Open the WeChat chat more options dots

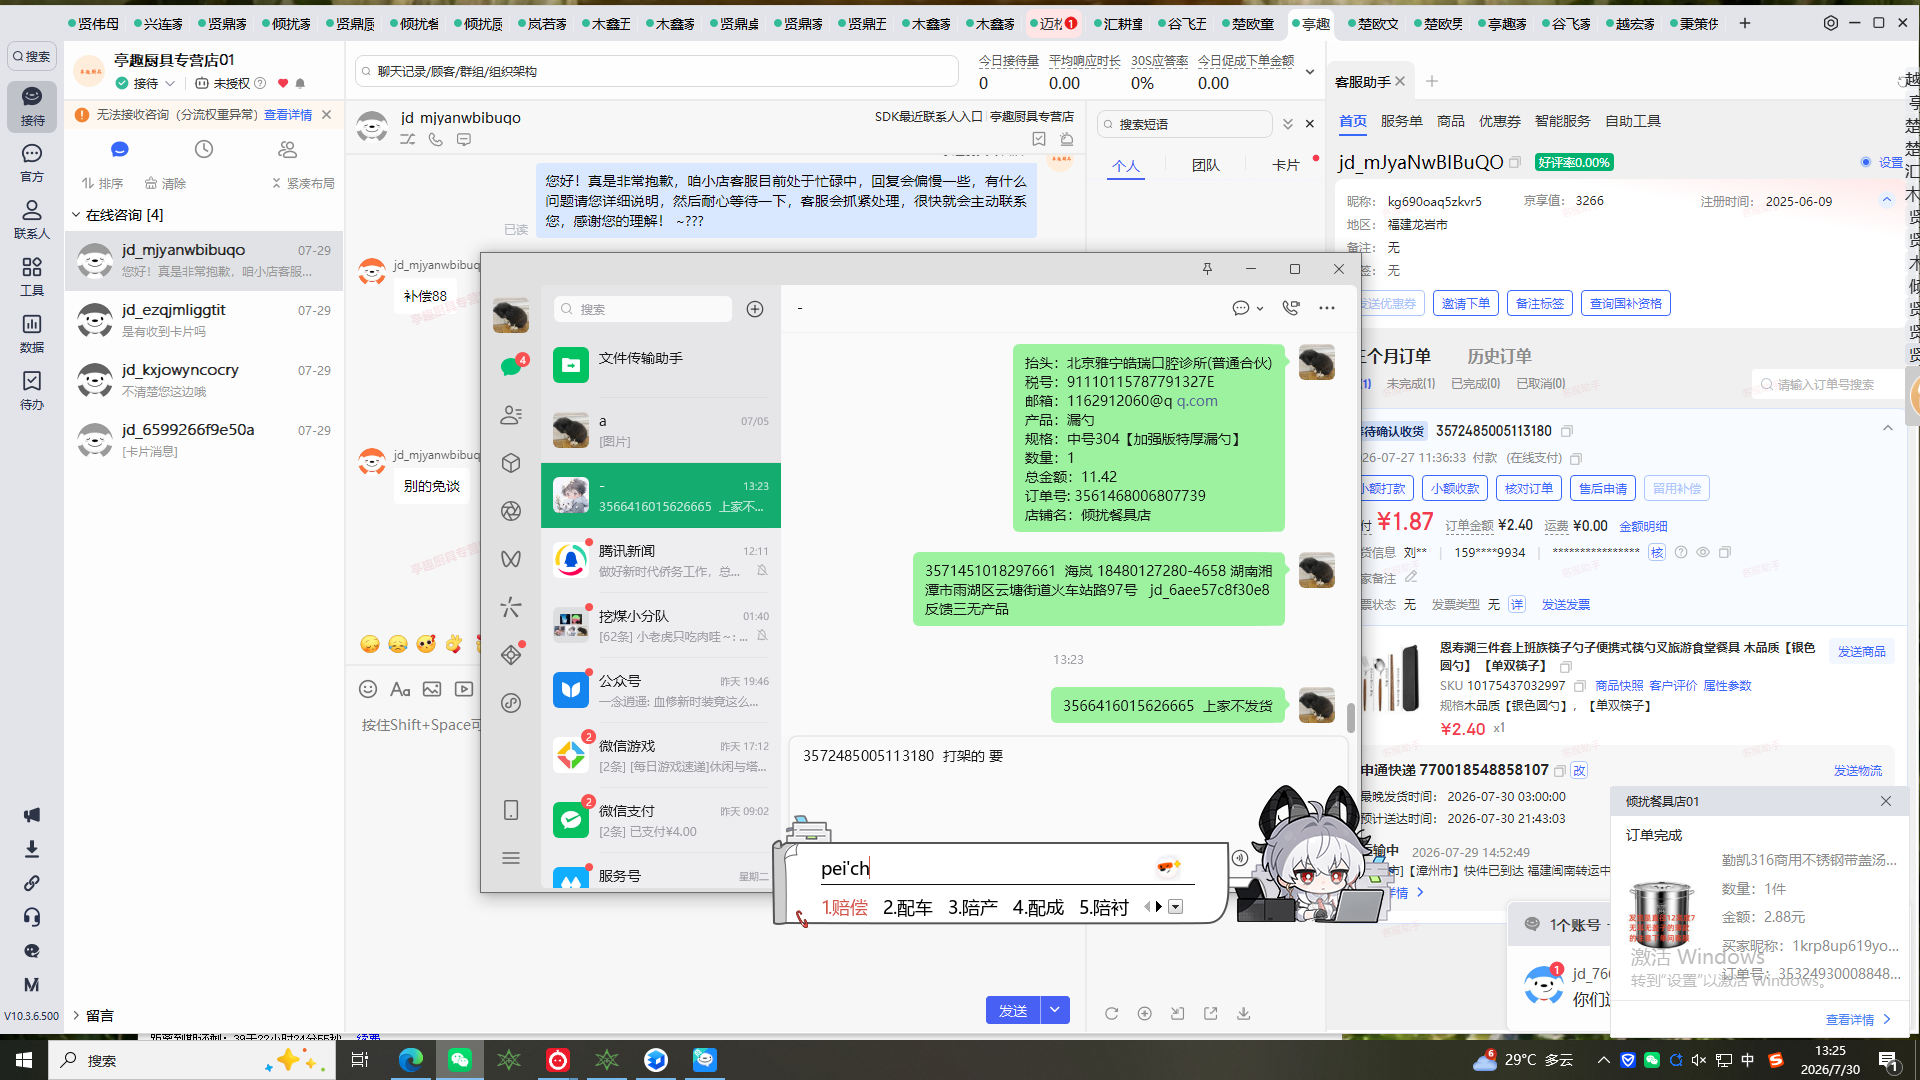pyautogui.click(x=1327, y=308)
